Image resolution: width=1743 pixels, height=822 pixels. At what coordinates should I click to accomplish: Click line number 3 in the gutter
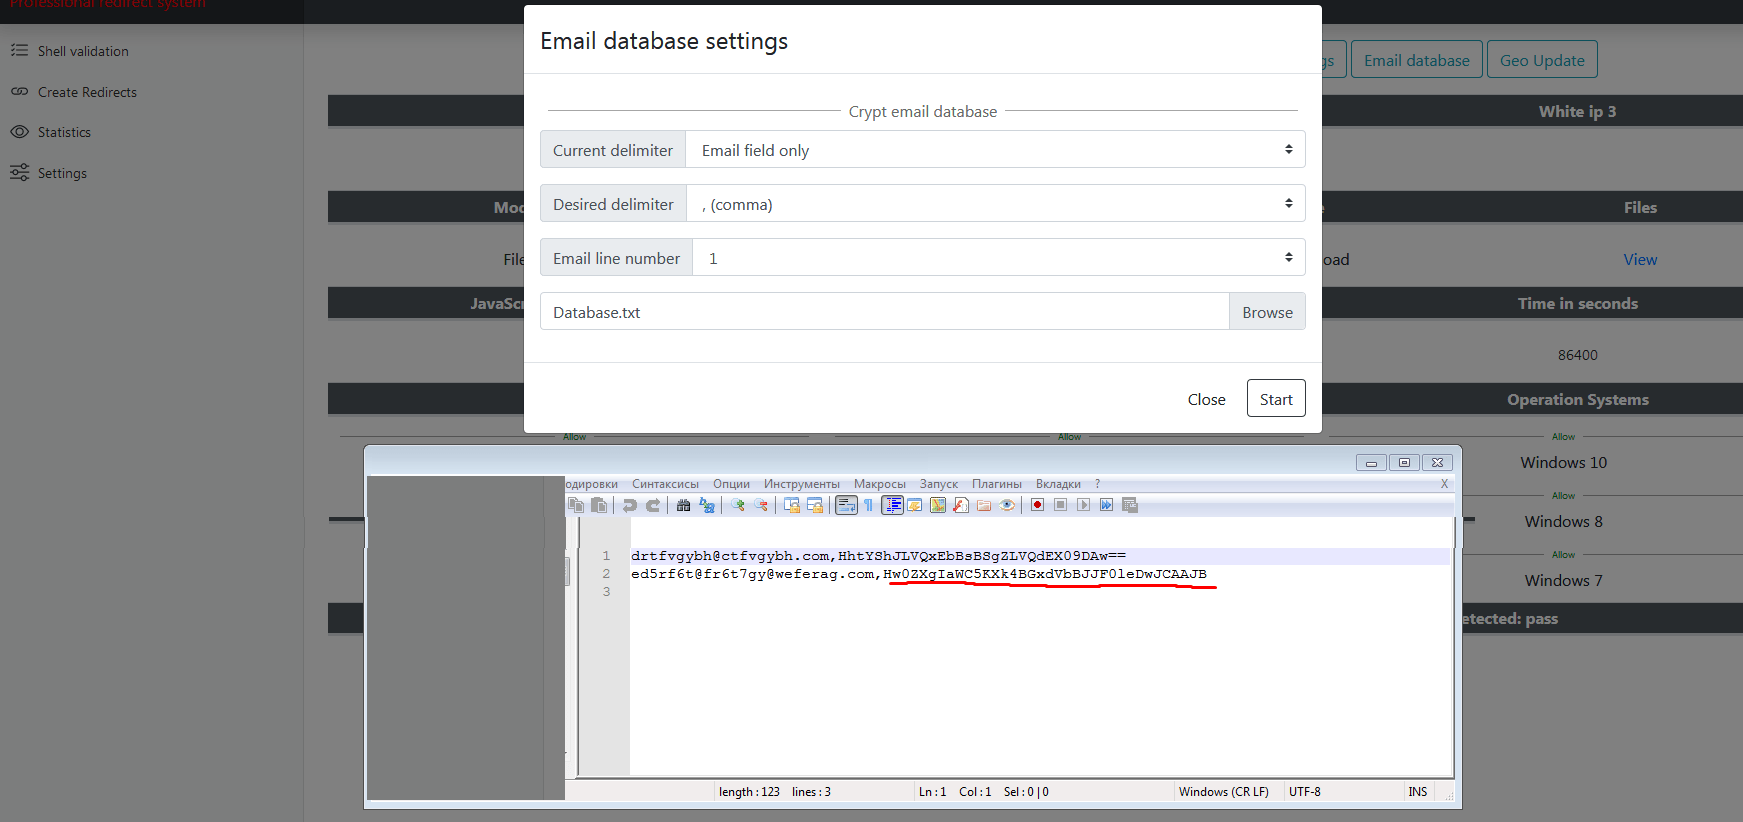pyautogui.click(x=606, y=592)
